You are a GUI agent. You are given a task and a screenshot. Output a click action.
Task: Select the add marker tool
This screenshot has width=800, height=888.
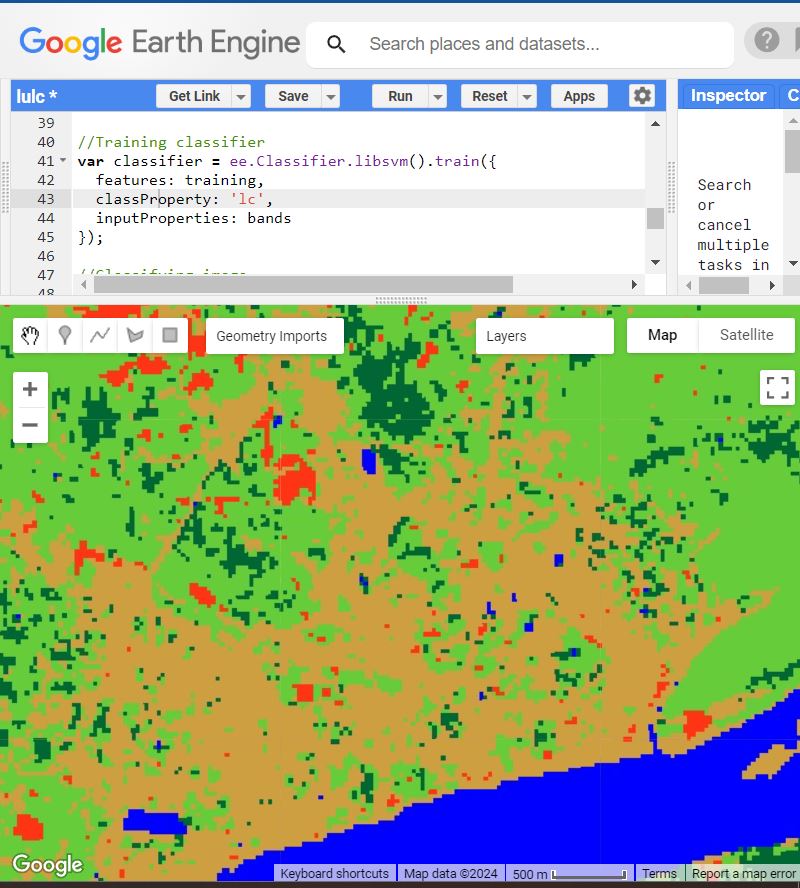point(65,336)
